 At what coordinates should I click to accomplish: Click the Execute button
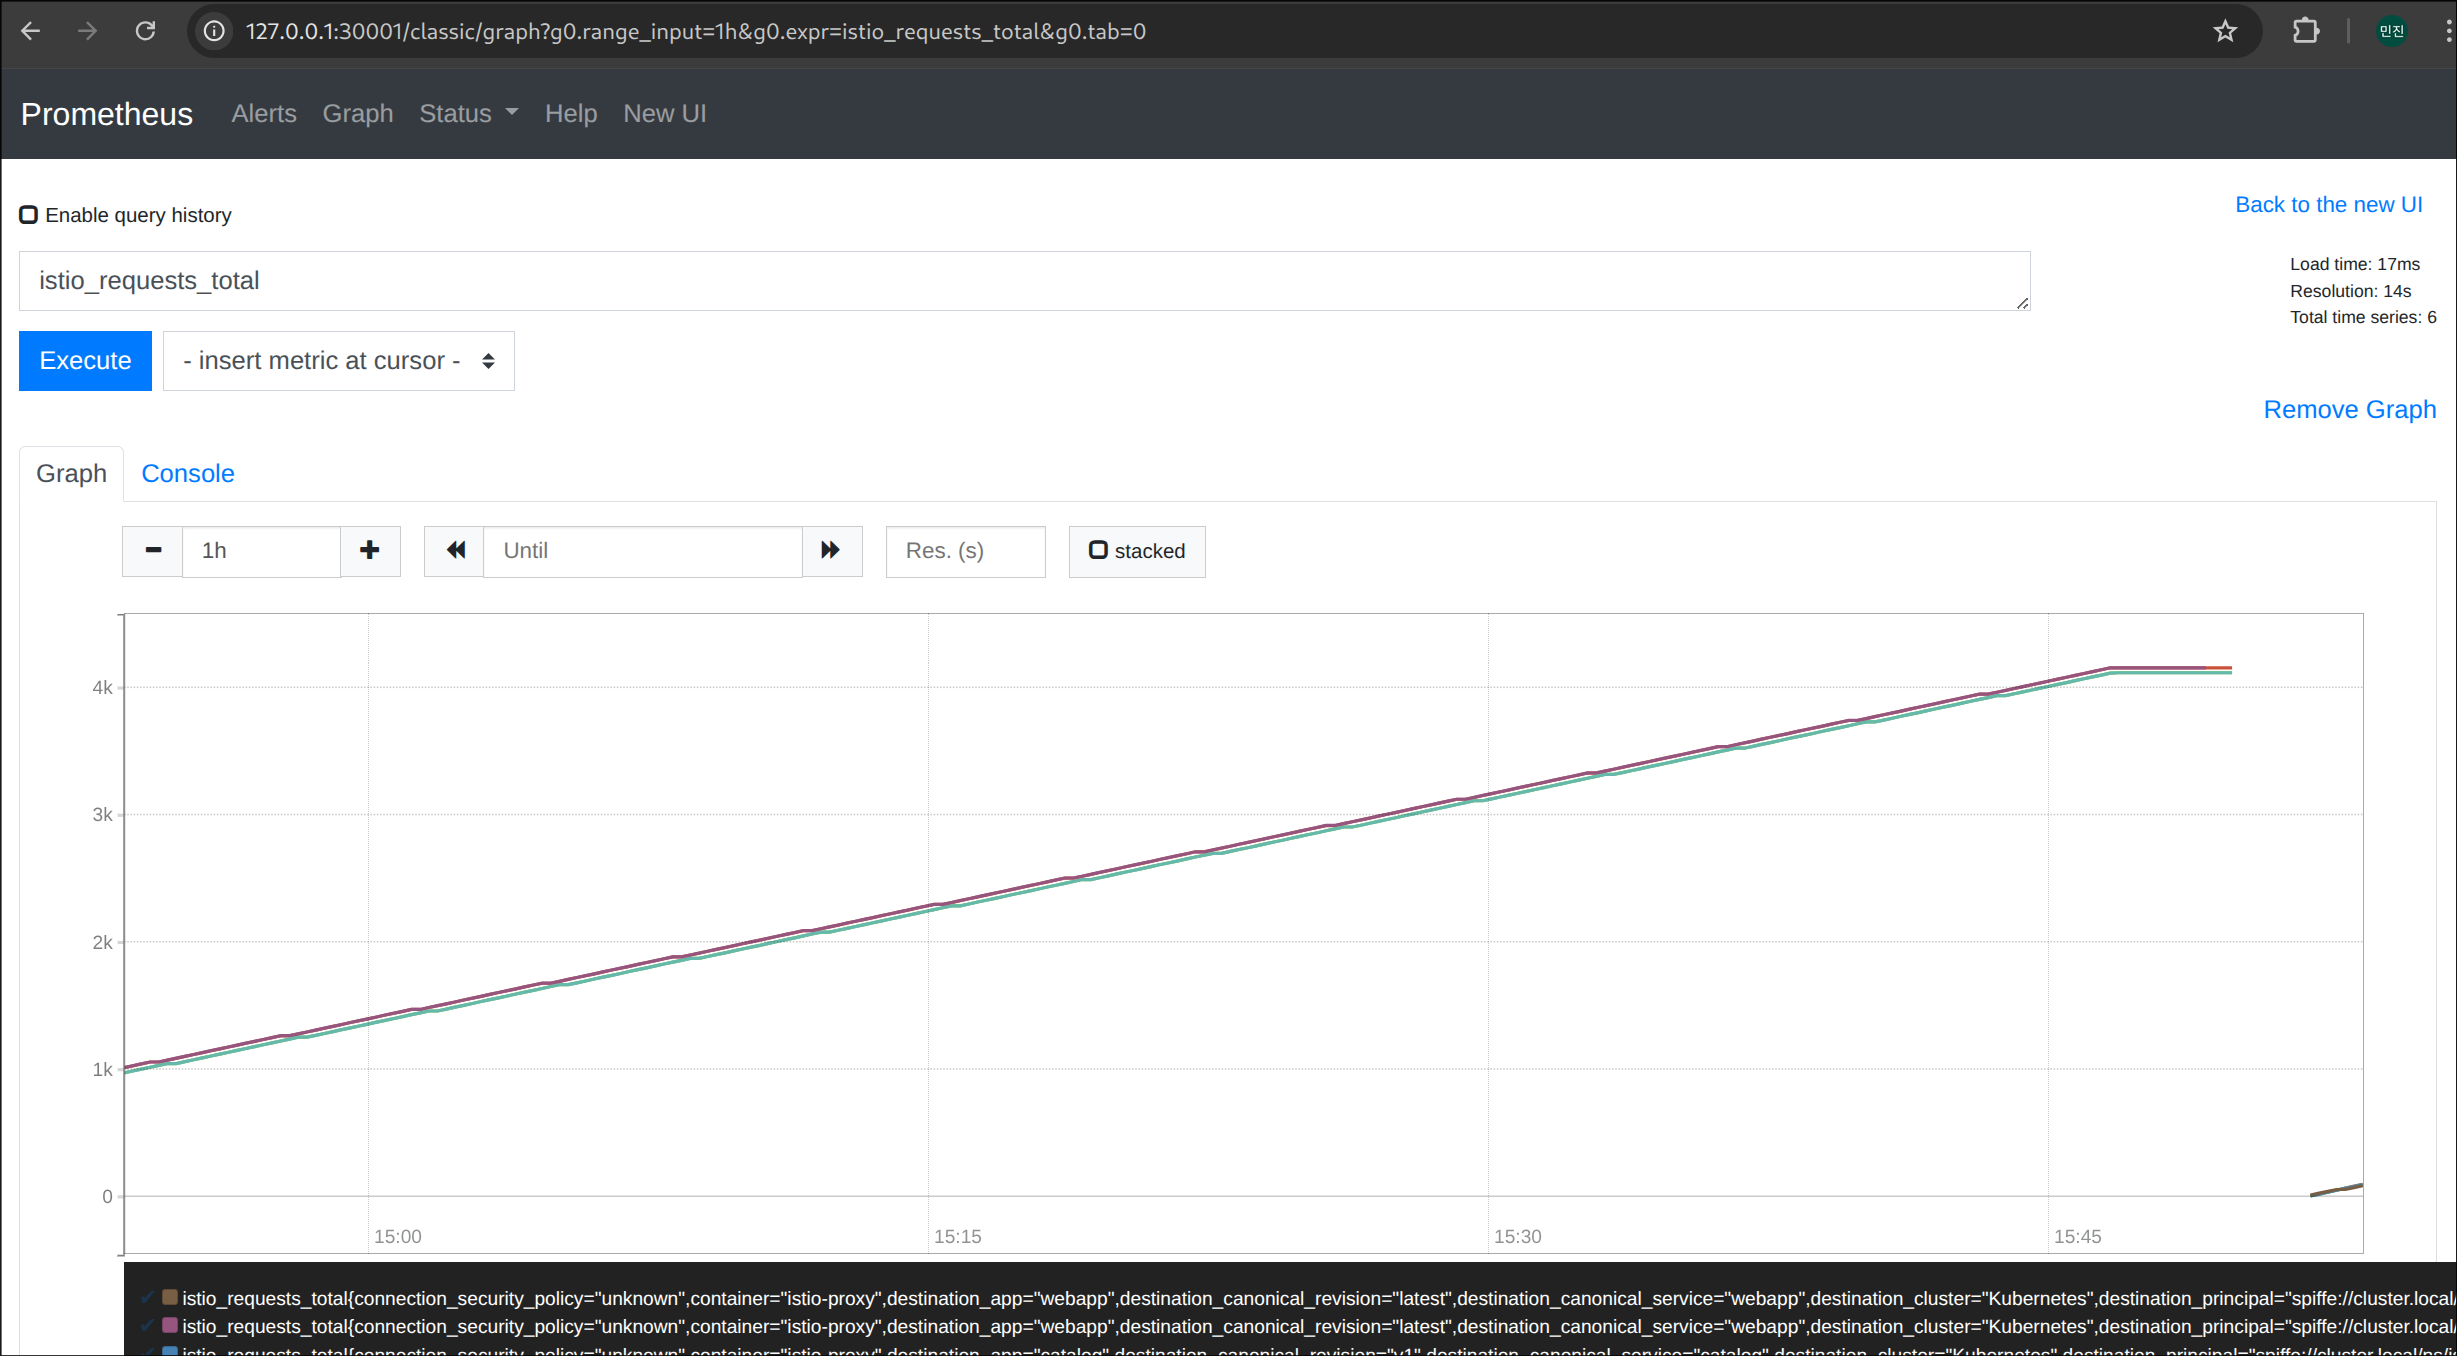click(x=85, y=361)
